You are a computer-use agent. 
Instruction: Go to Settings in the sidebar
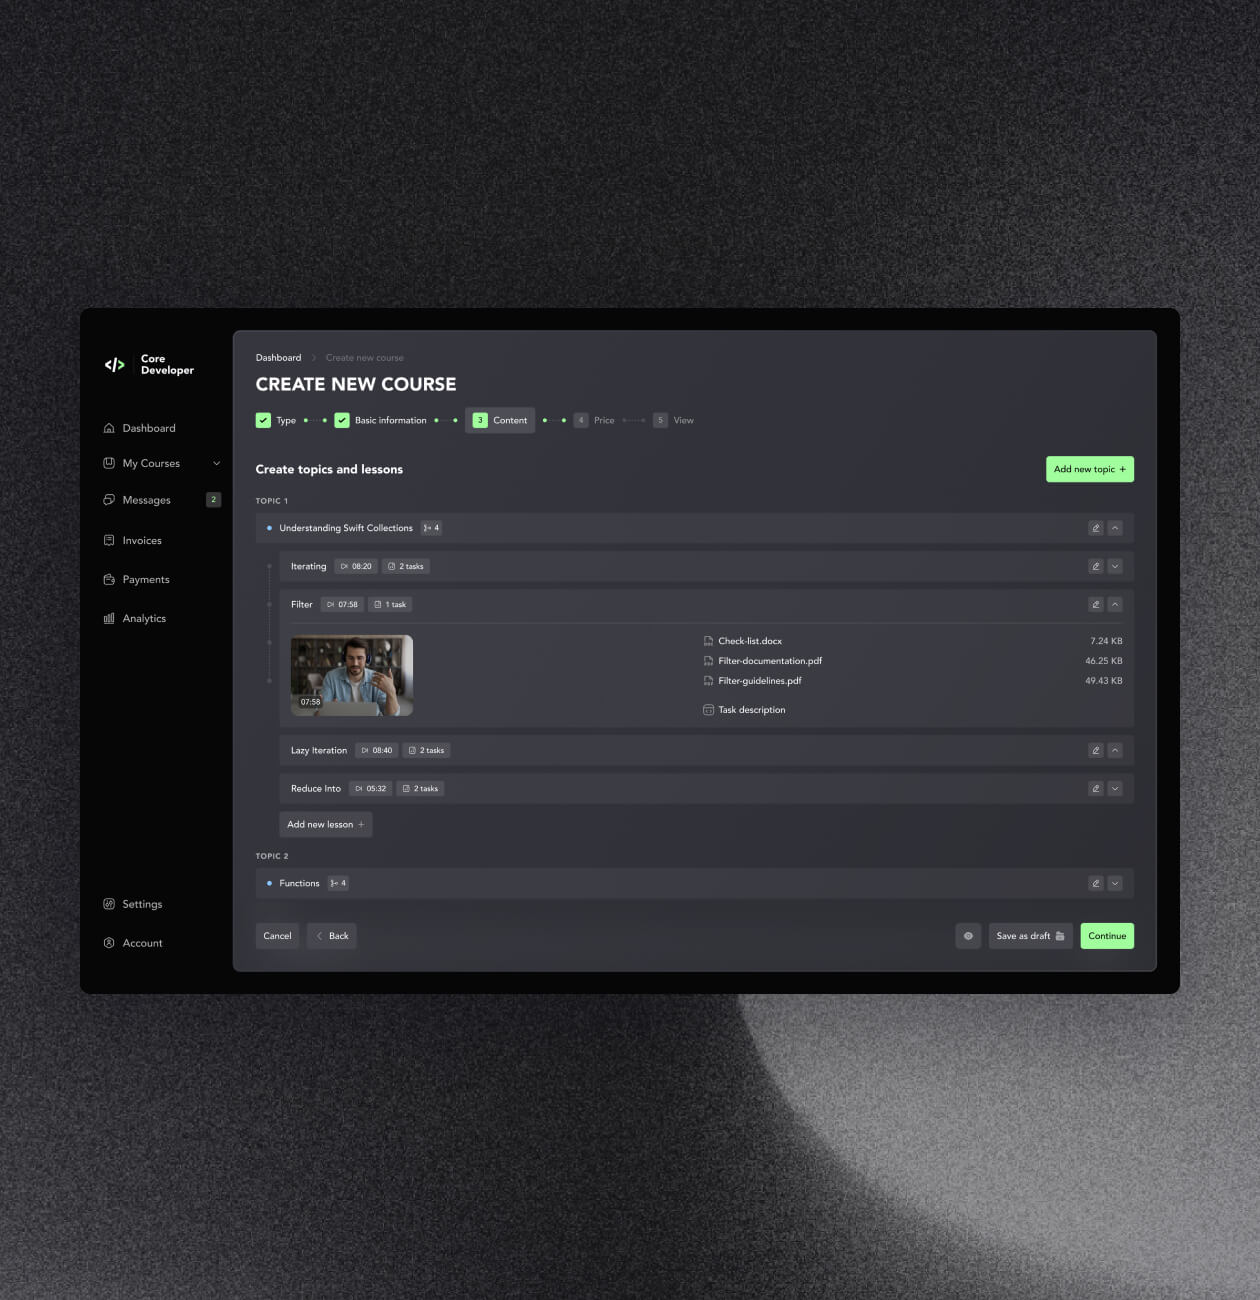point(142,904)
